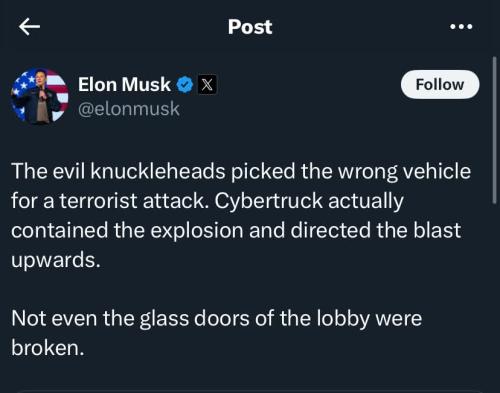
Task: Click the phrase glass doors in the post
Action: 194,319
